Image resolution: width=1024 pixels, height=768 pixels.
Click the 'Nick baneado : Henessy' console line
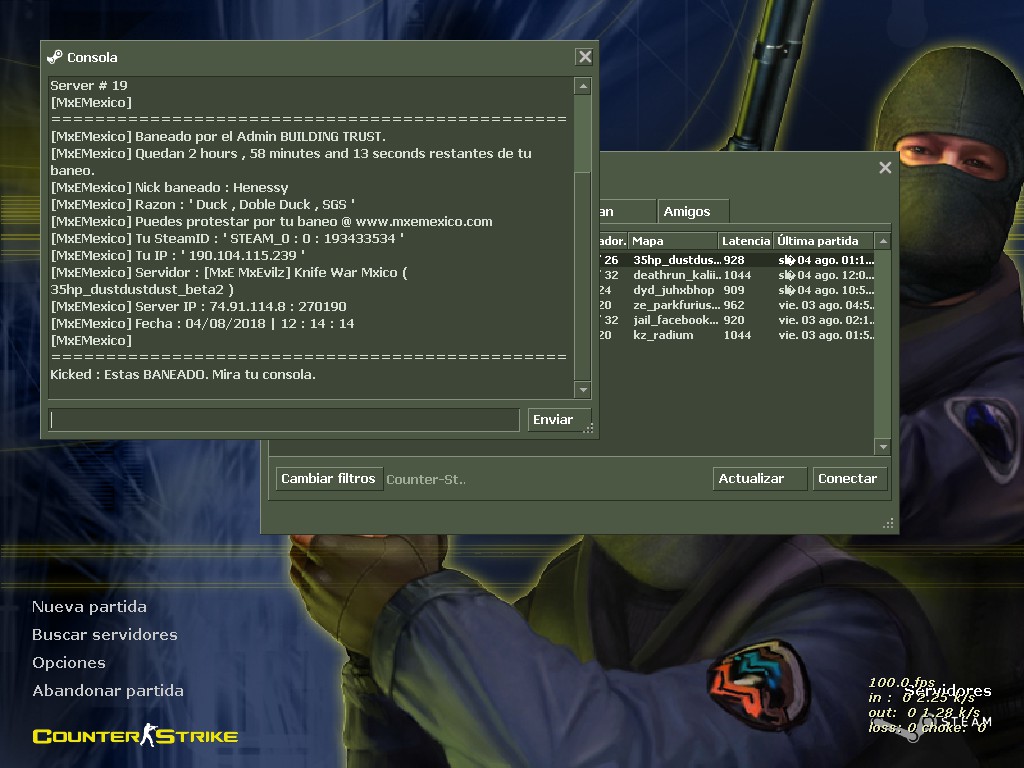point(169,187)
